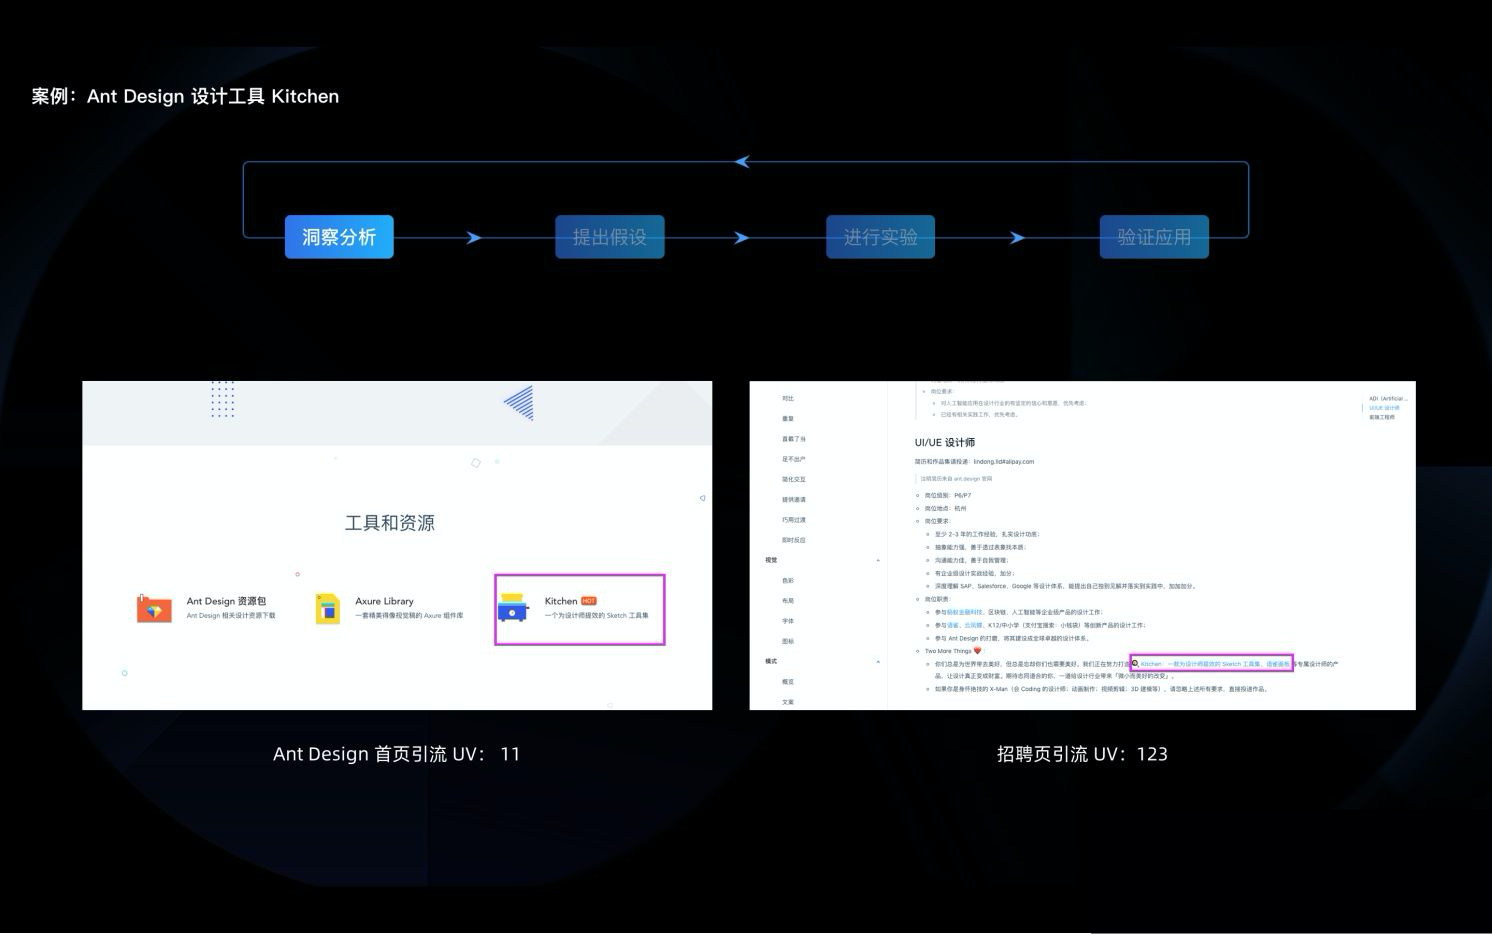Select the 洞察分析 step in the flow
1492x934 pixels.
339,237
